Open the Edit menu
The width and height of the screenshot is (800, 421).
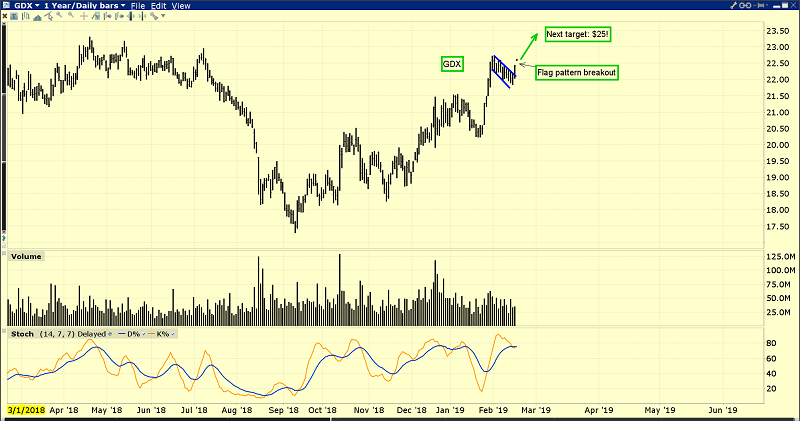[x=159, y=6]
